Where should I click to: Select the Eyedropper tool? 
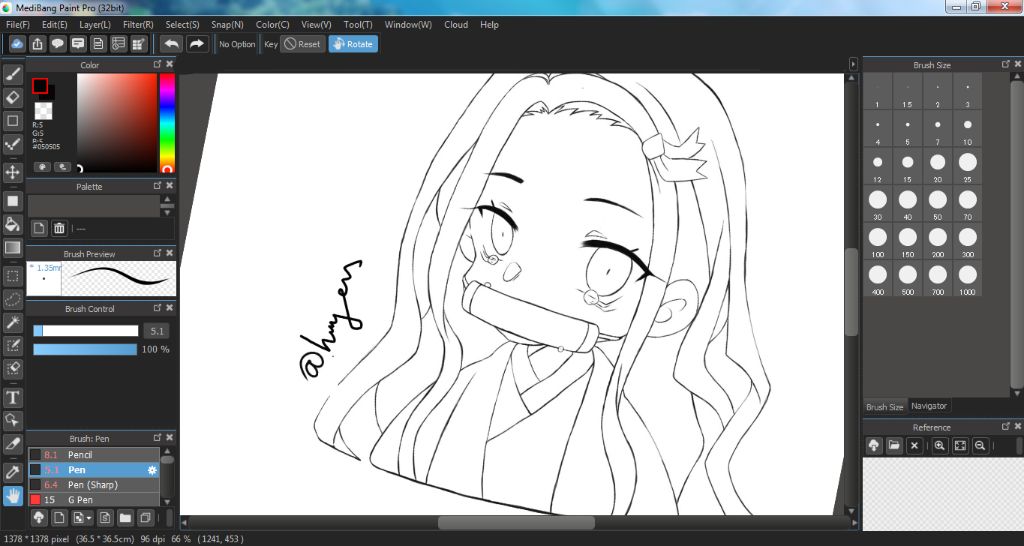(12, 472)
